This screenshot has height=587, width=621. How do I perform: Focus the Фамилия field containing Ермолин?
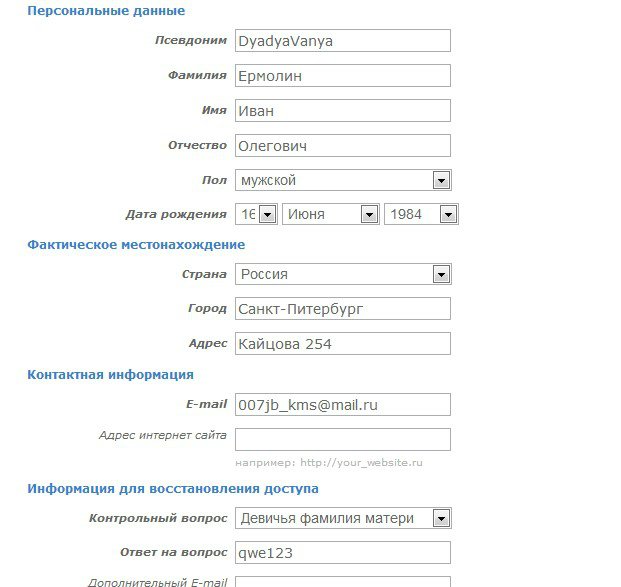click(x=343, y=75)
